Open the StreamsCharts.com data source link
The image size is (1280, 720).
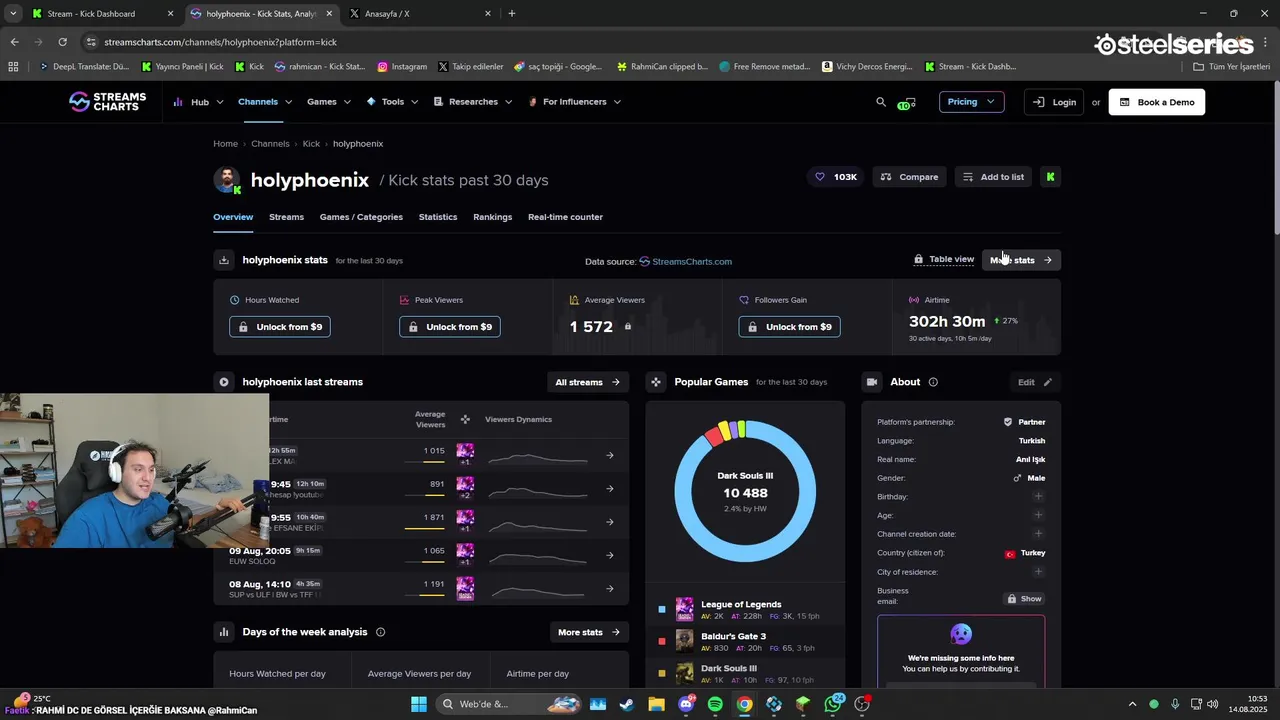686,262
